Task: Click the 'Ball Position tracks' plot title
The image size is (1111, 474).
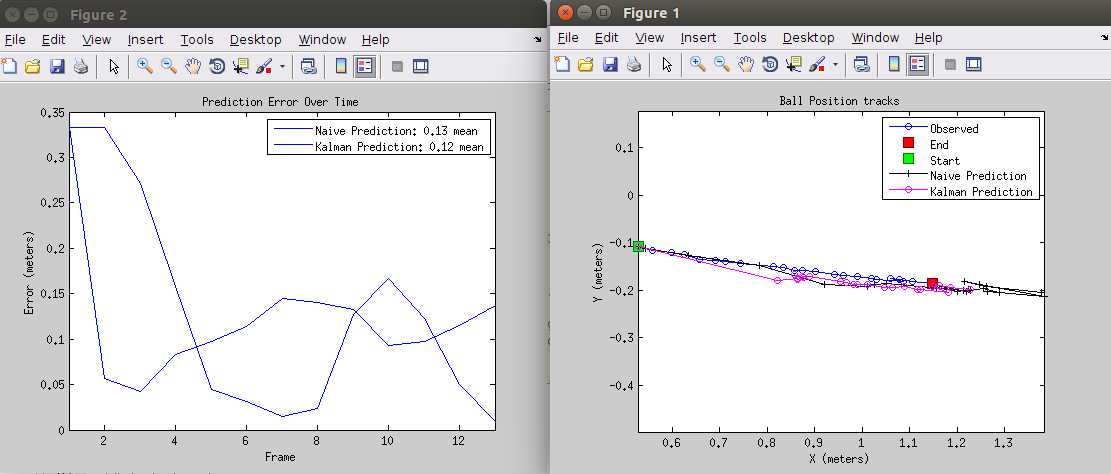Action: (839, 101)
